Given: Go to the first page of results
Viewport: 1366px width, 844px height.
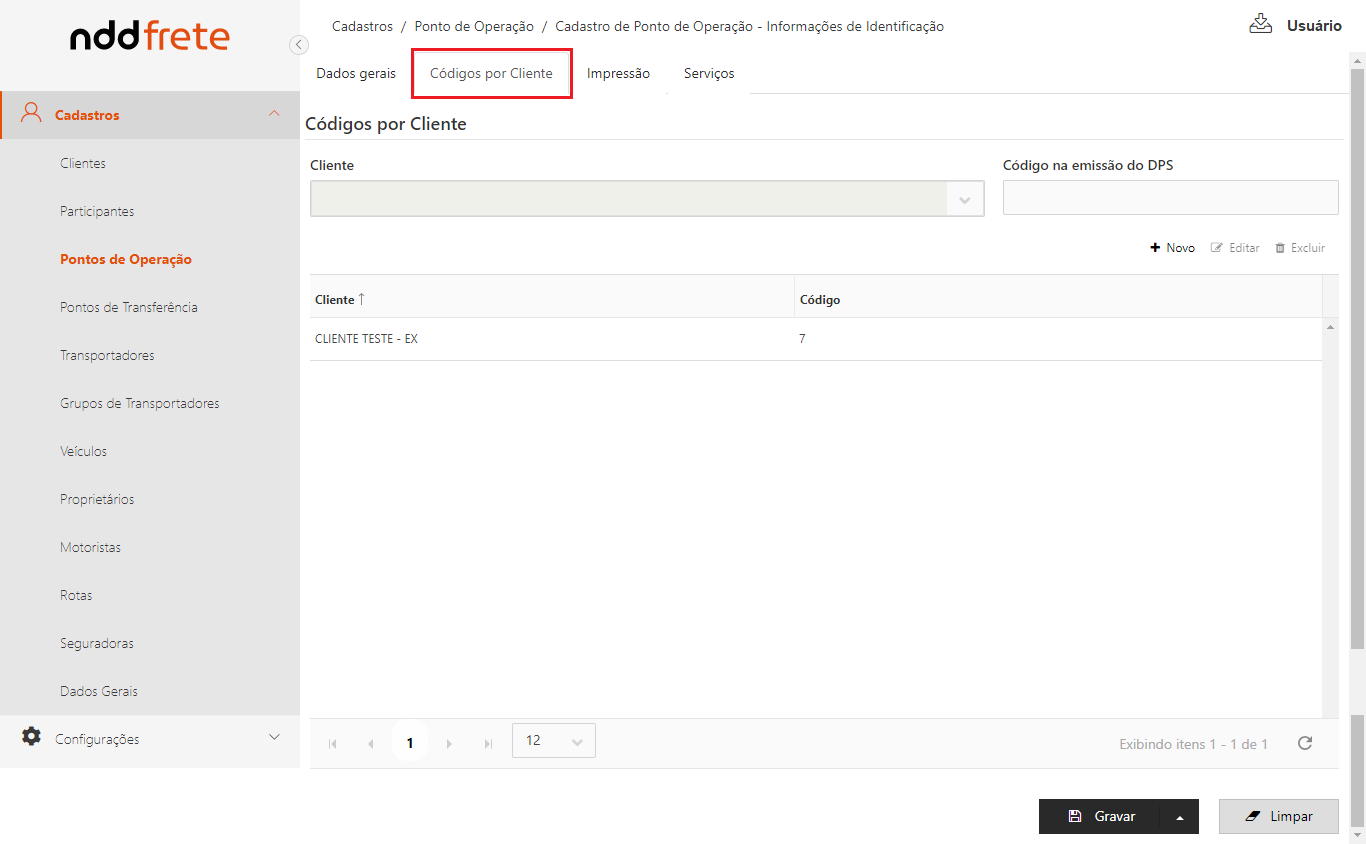Looking at the screenshot, I should pos(333,744).
